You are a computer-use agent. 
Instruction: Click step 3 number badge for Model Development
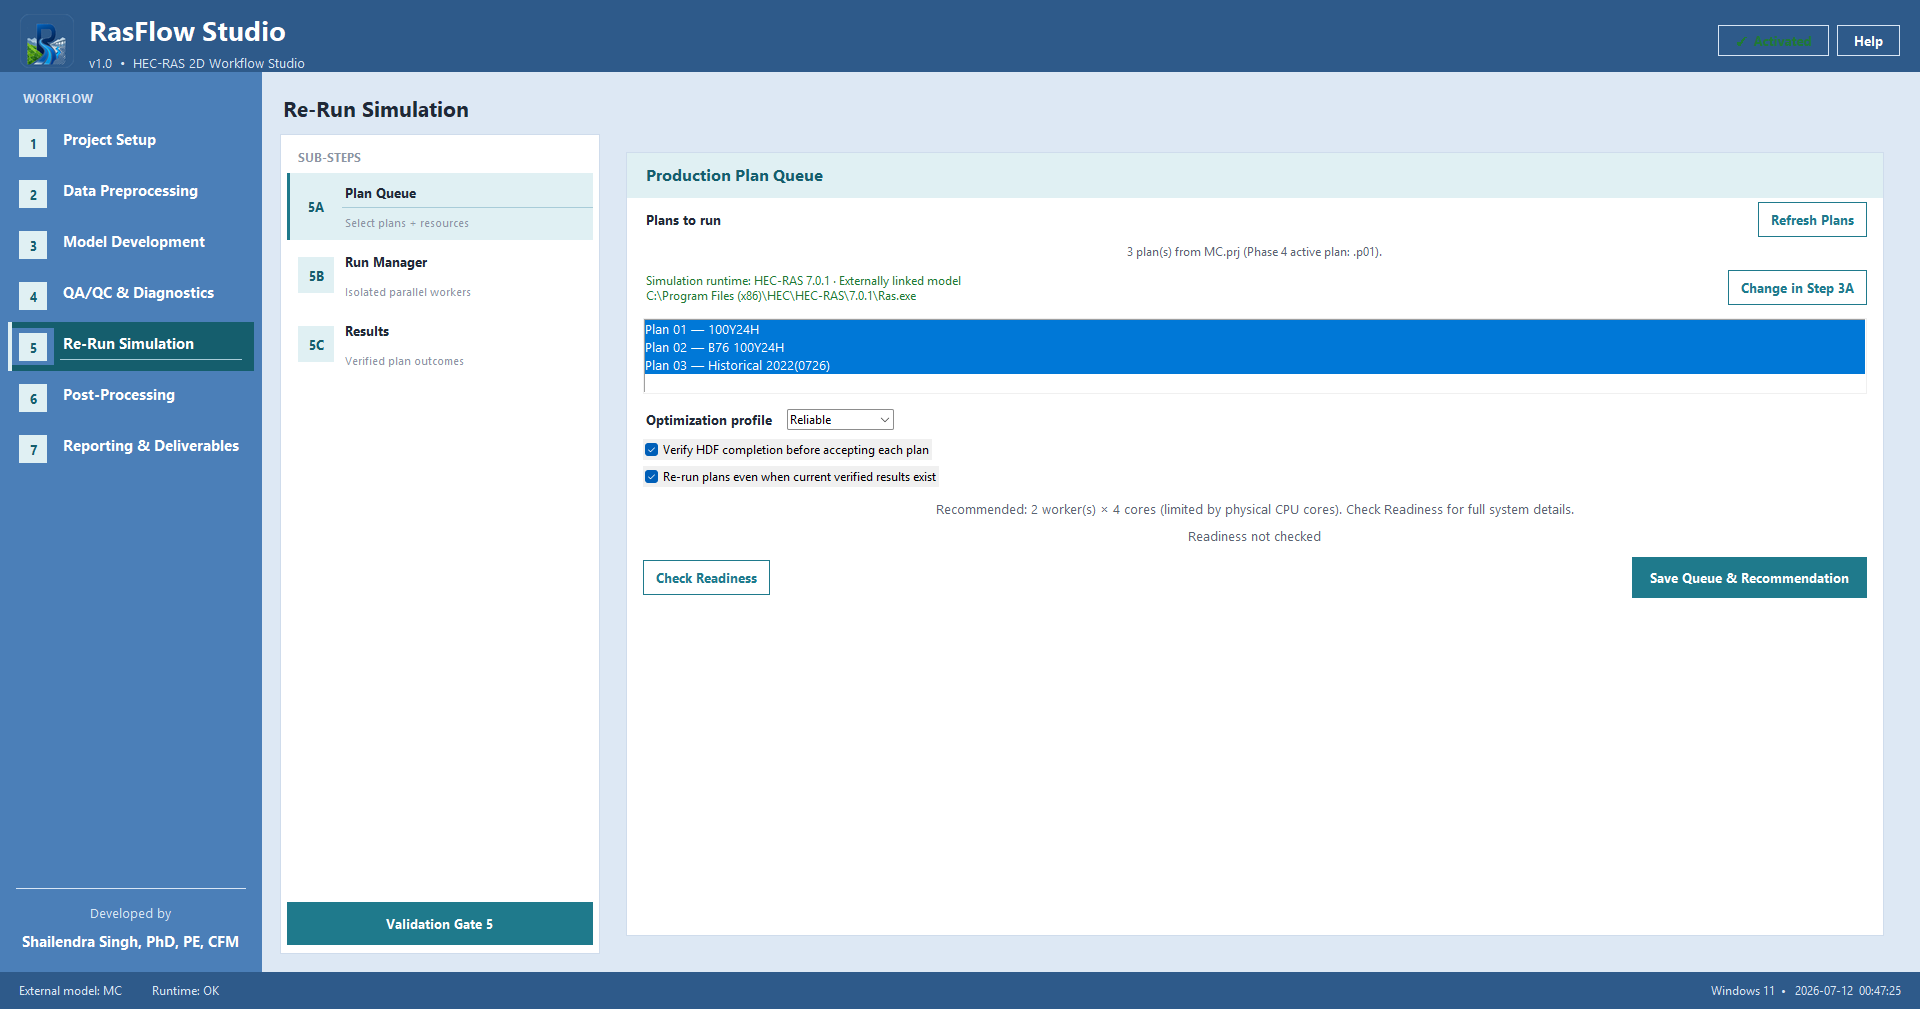click(x=33, y=246)
